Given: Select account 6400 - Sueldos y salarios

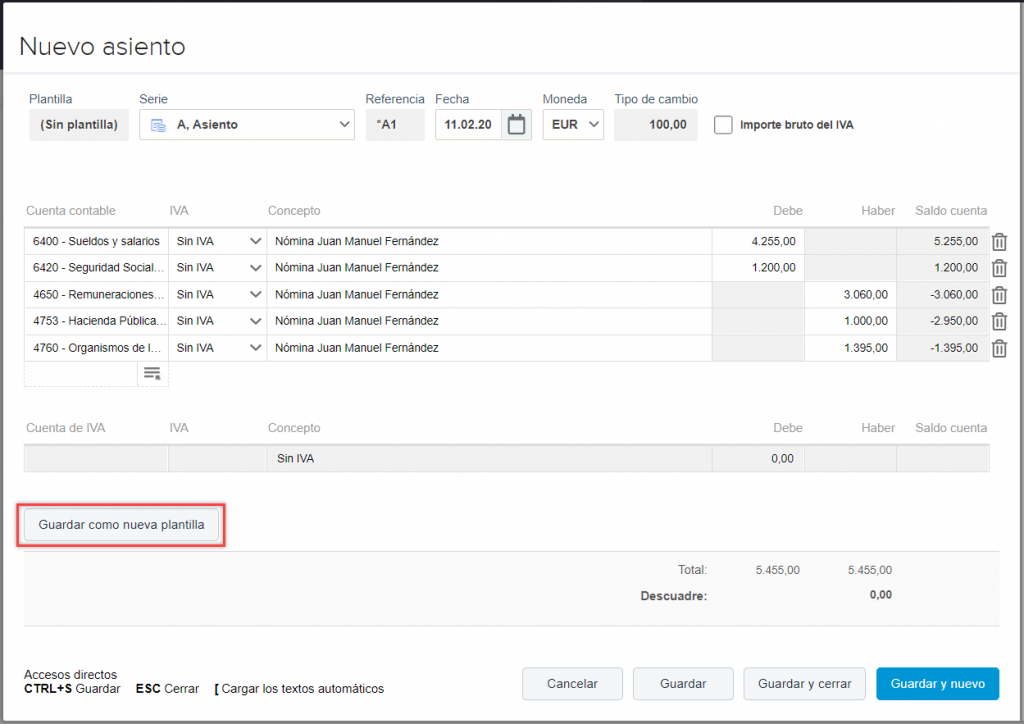Looking at the screenshot, I should 97,241.
